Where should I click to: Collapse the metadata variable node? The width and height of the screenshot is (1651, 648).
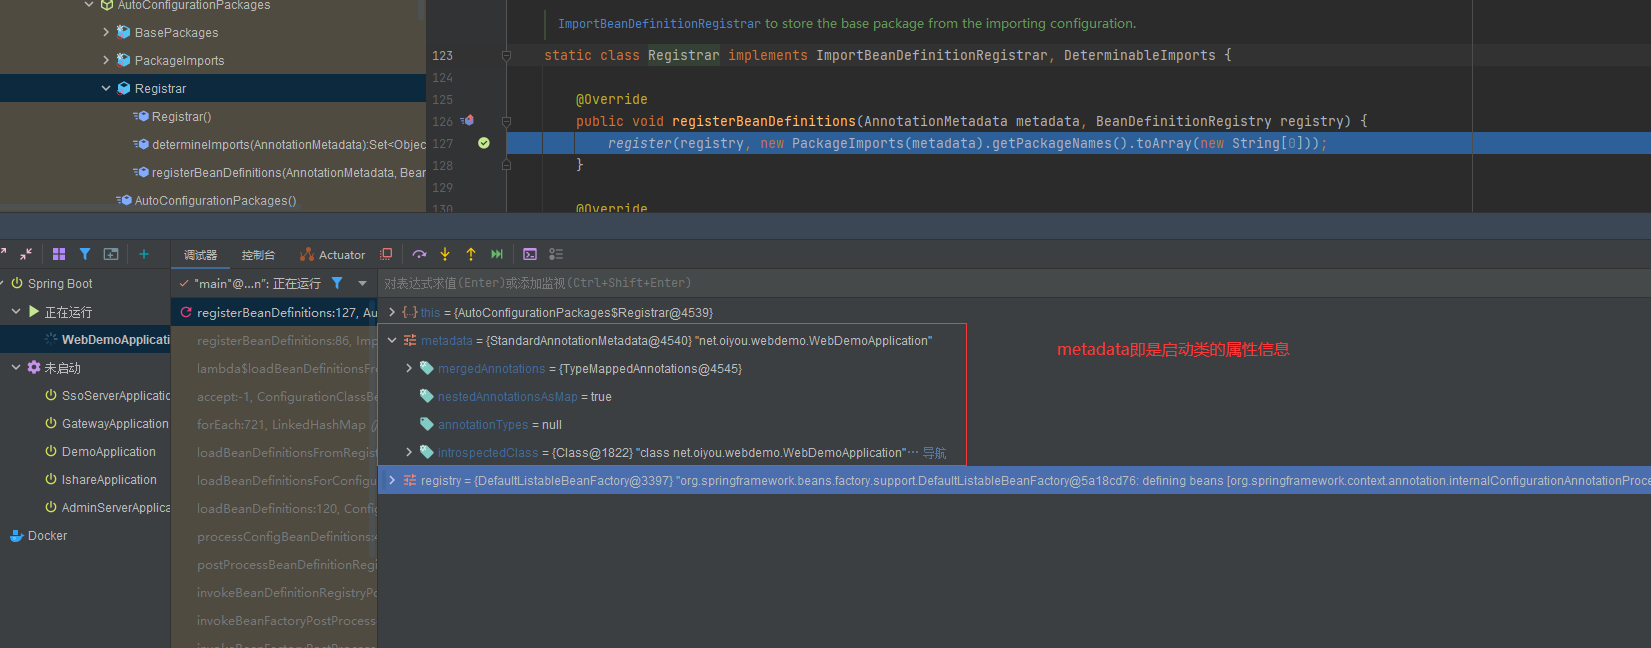pos(392,341)
